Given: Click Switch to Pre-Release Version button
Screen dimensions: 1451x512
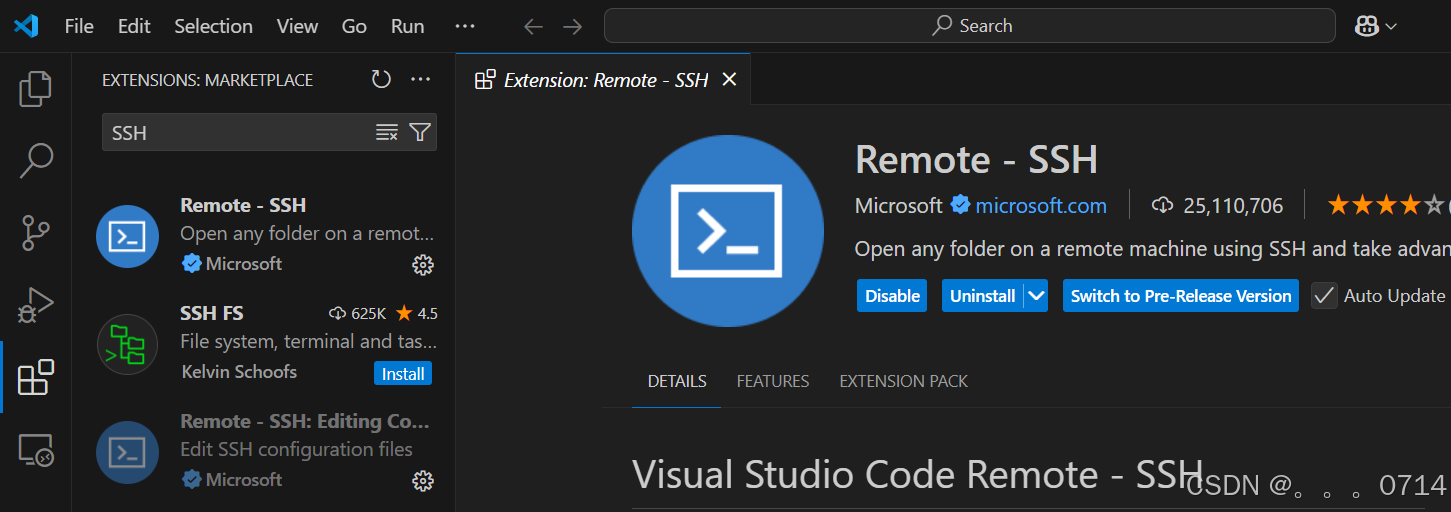Looking at the screenshot, I should click(1181, 296).
